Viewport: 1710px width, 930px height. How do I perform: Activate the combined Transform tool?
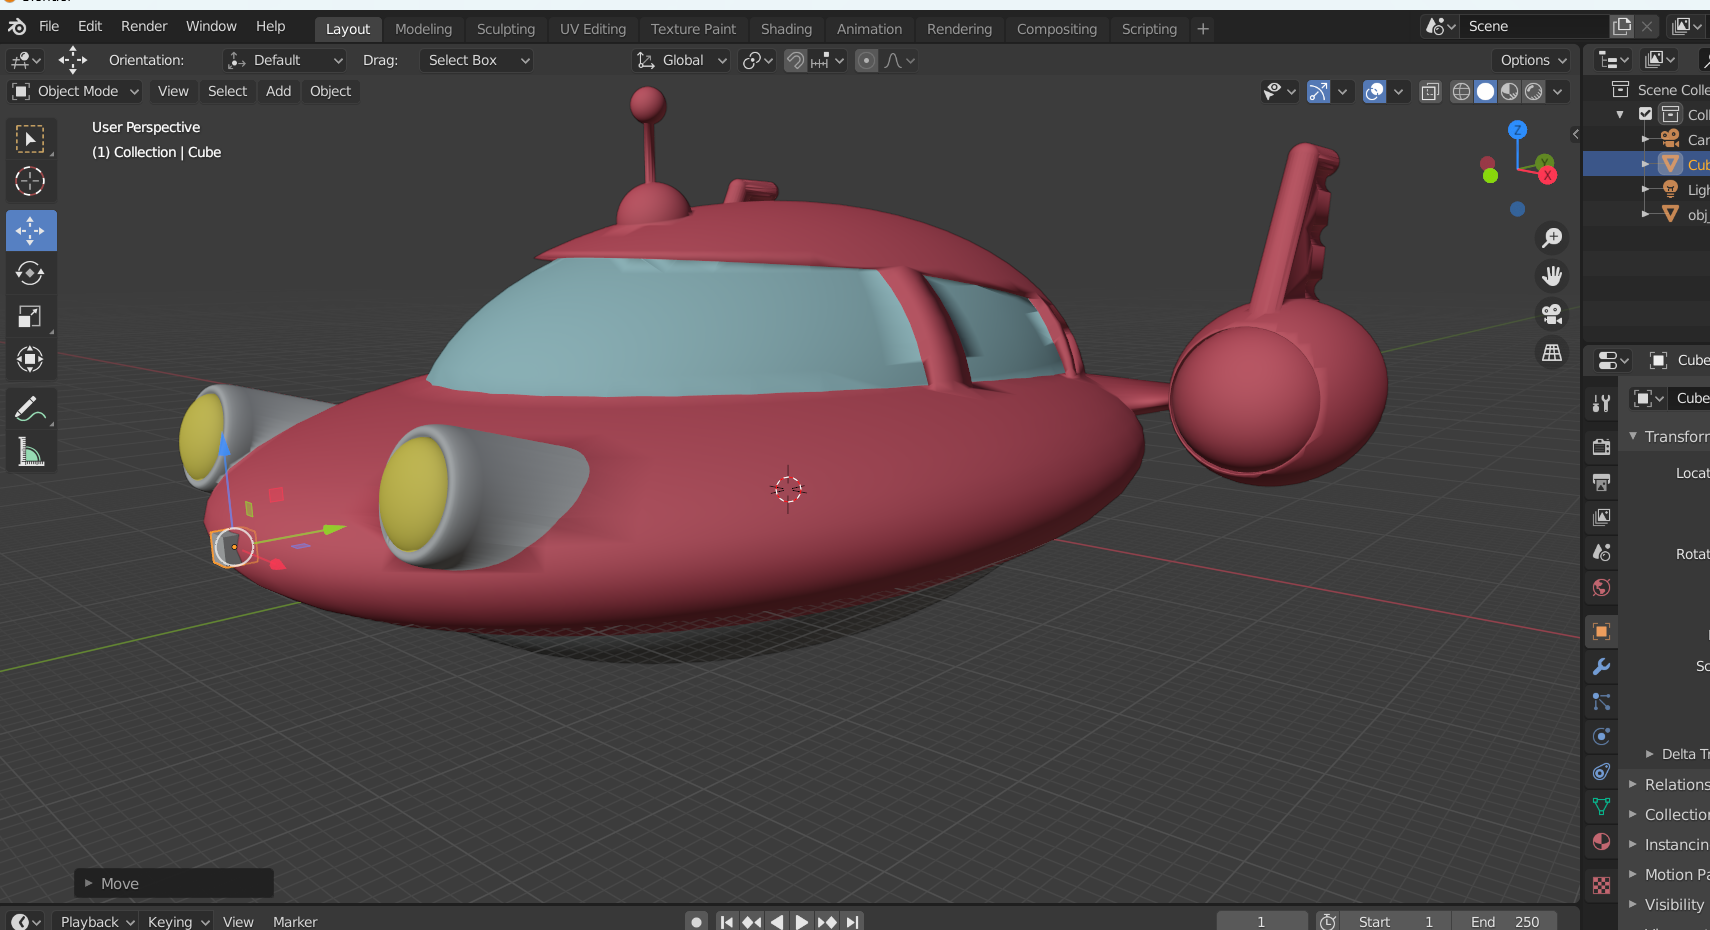[x=30, y=359]
